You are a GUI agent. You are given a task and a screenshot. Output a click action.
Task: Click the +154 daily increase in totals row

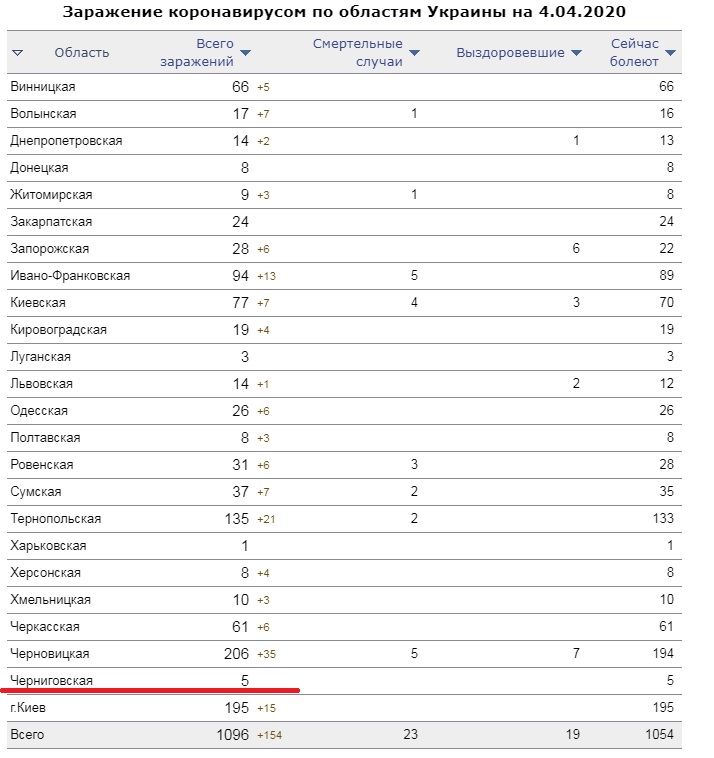coord(271,736)
